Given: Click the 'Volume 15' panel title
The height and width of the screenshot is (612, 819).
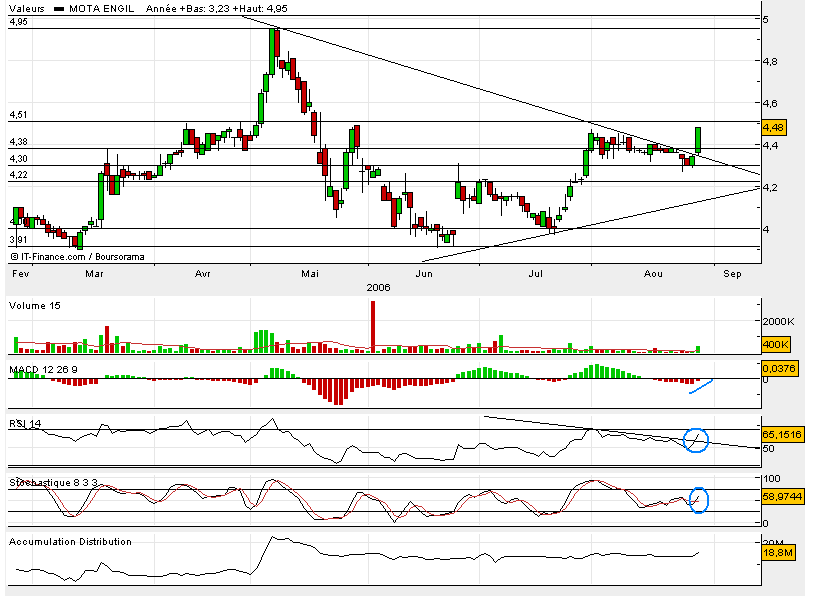Looking at the screenshot, I should [x=35, y=306].
